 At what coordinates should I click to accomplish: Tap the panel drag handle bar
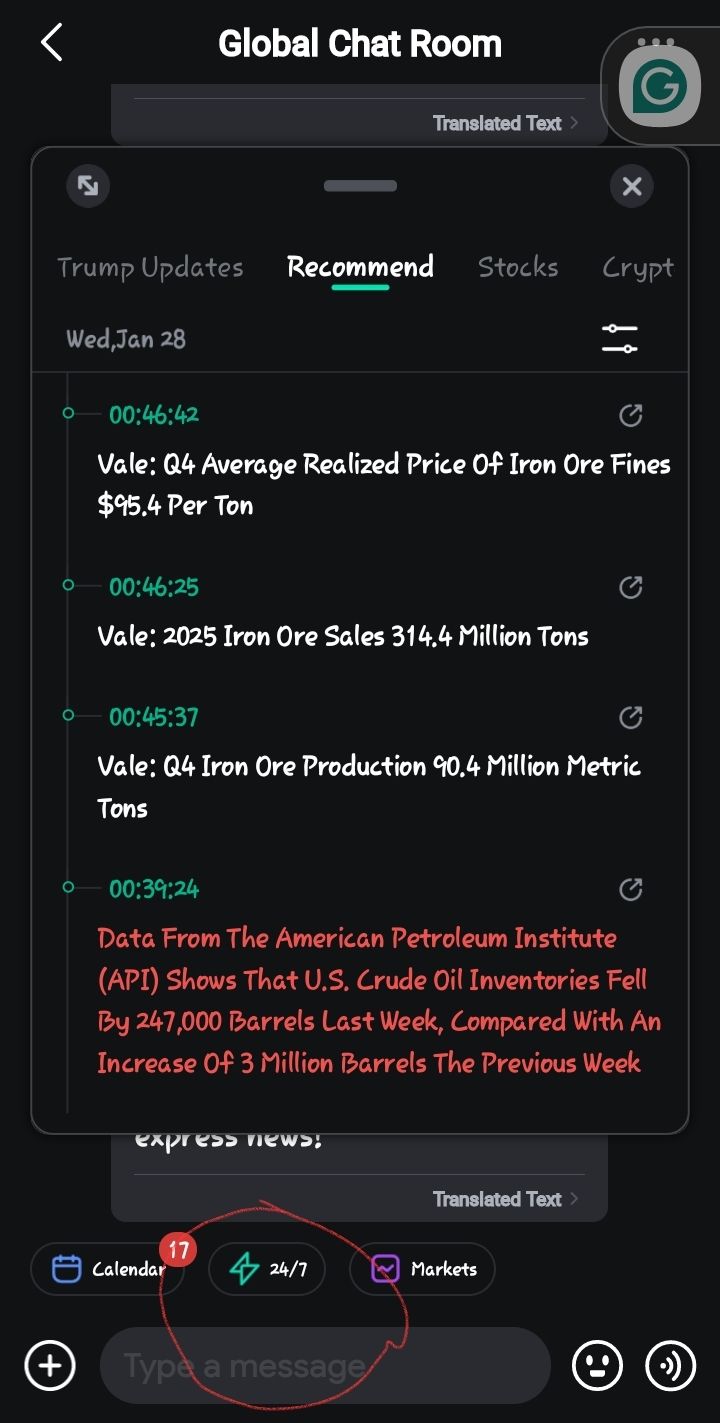[x=360, y=186]
